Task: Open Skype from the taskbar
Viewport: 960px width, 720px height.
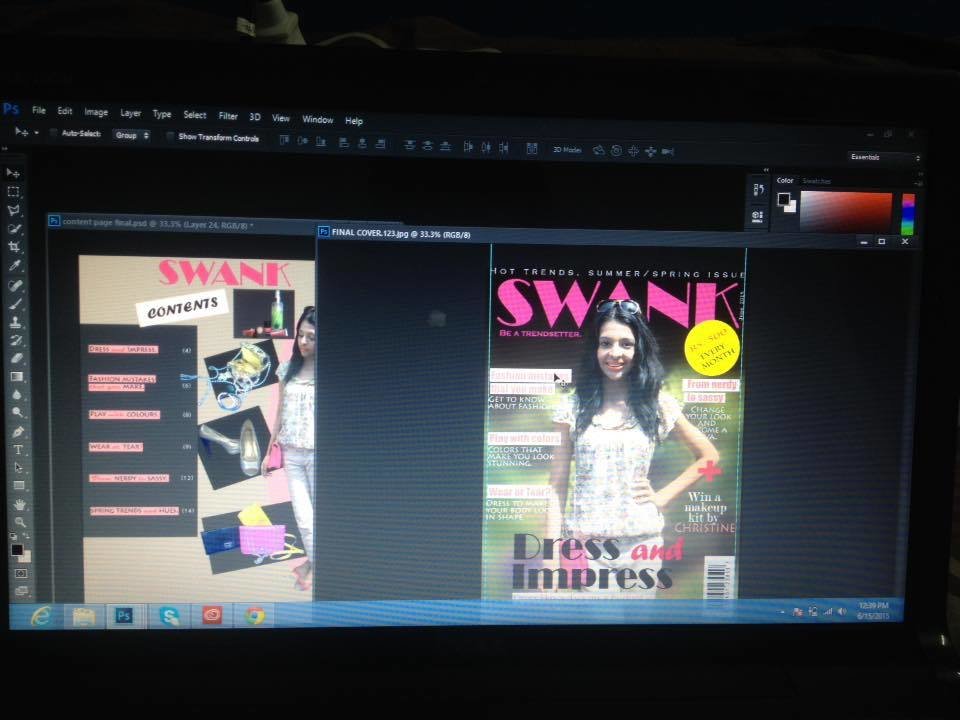Action: click(169, 615)
